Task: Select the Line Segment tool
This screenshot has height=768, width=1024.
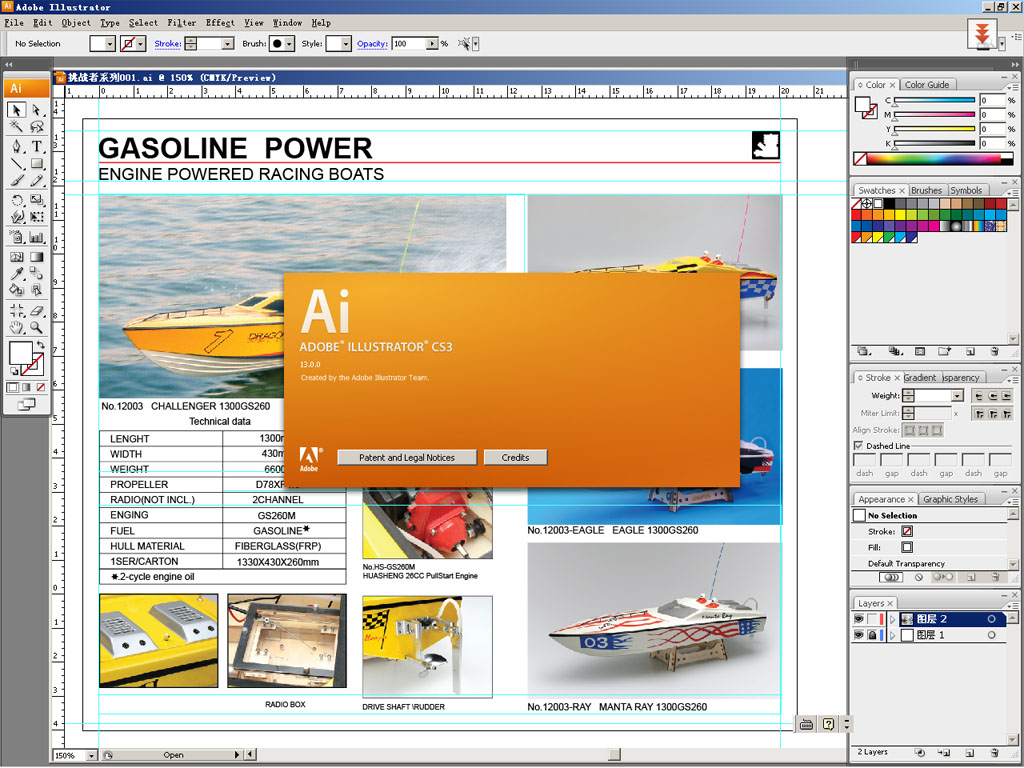Action: point(17,163)
